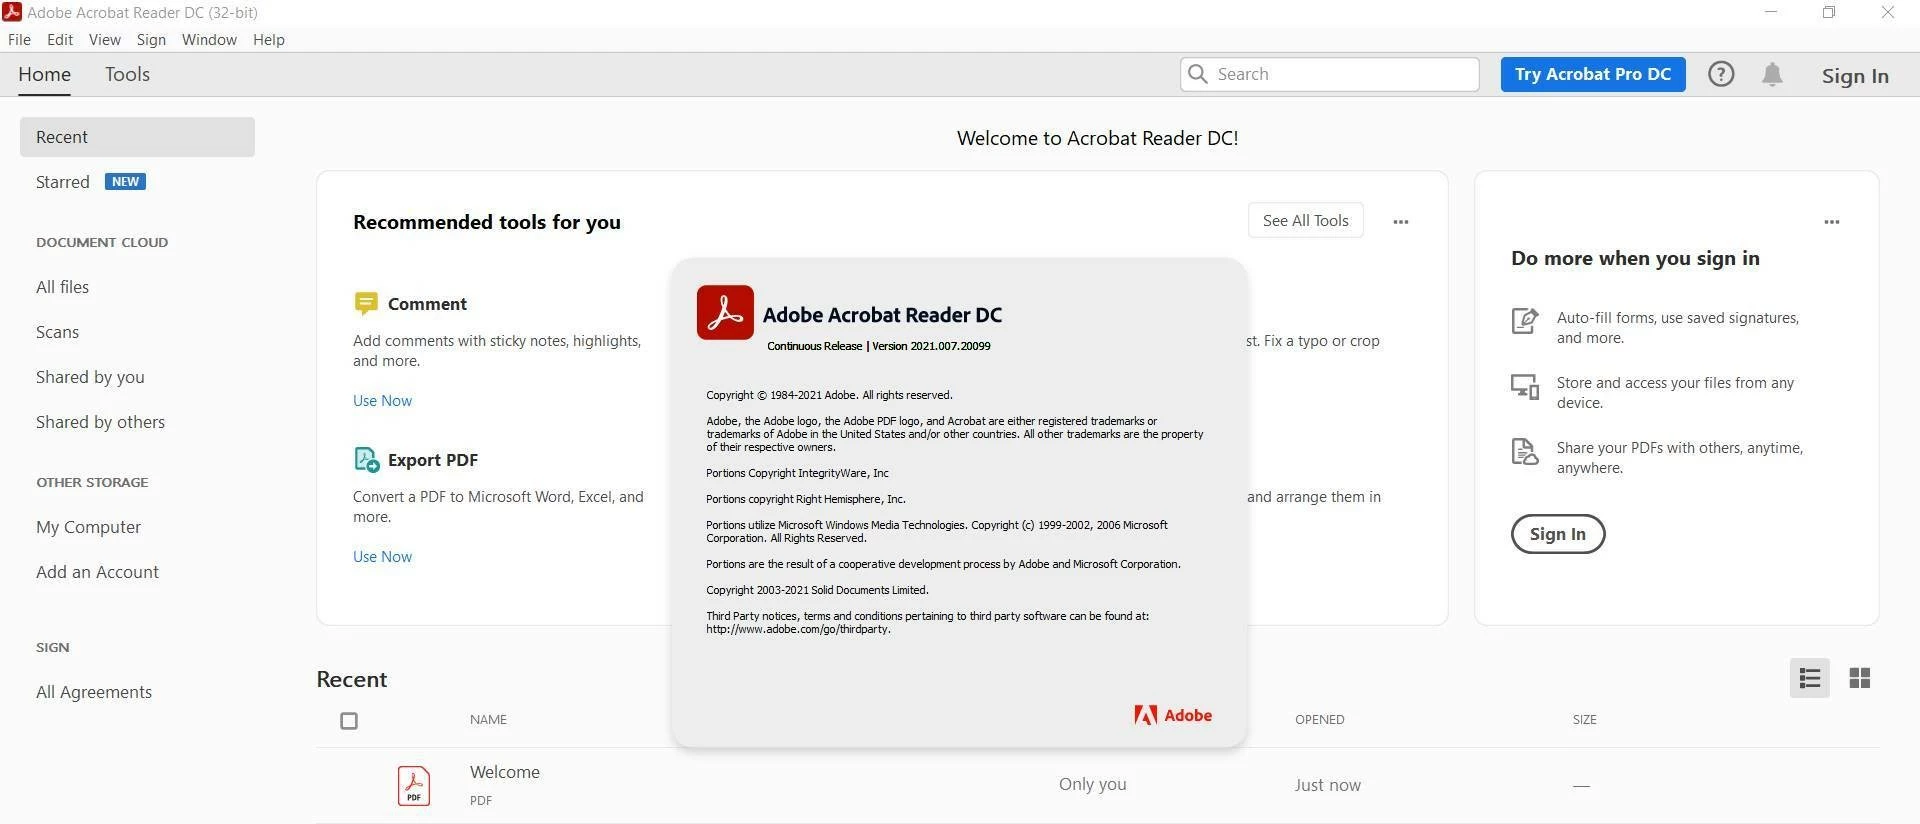Open the Sign menu
This screenshot has height=824, width=1920.
coord(151,40)
